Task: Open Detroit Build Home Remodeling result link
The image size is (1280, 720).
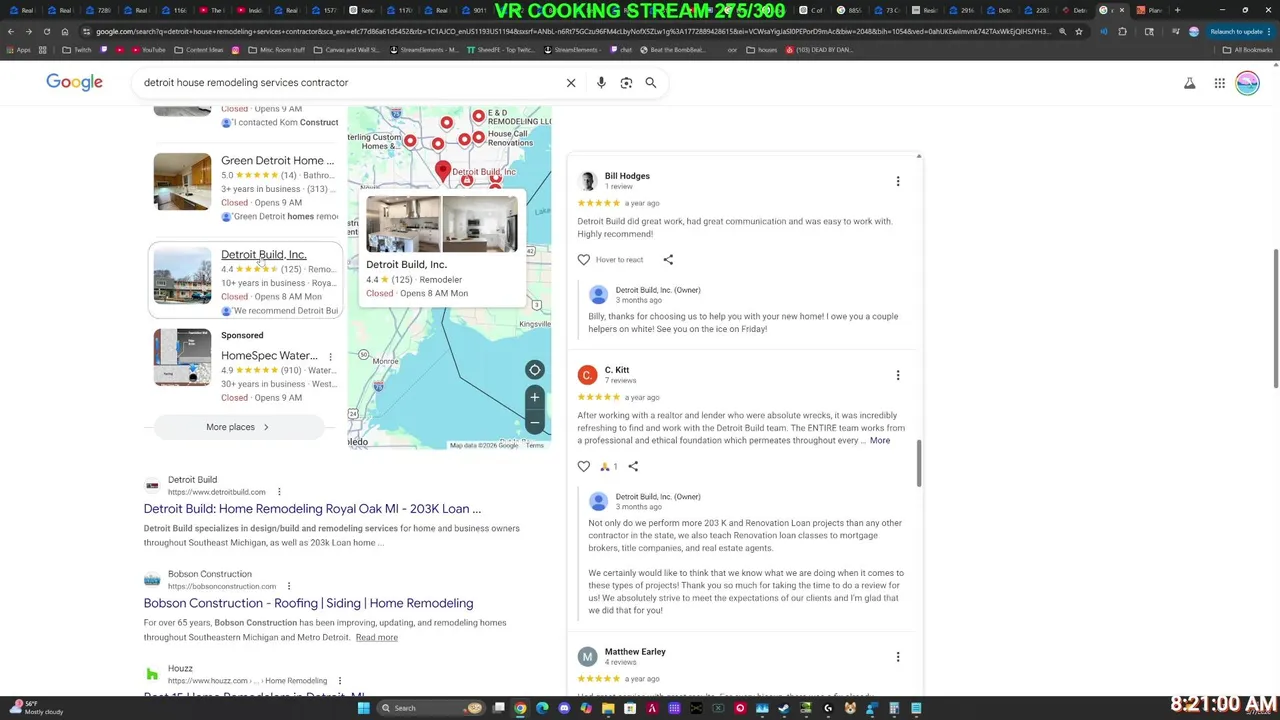Action: pos(312,509)
